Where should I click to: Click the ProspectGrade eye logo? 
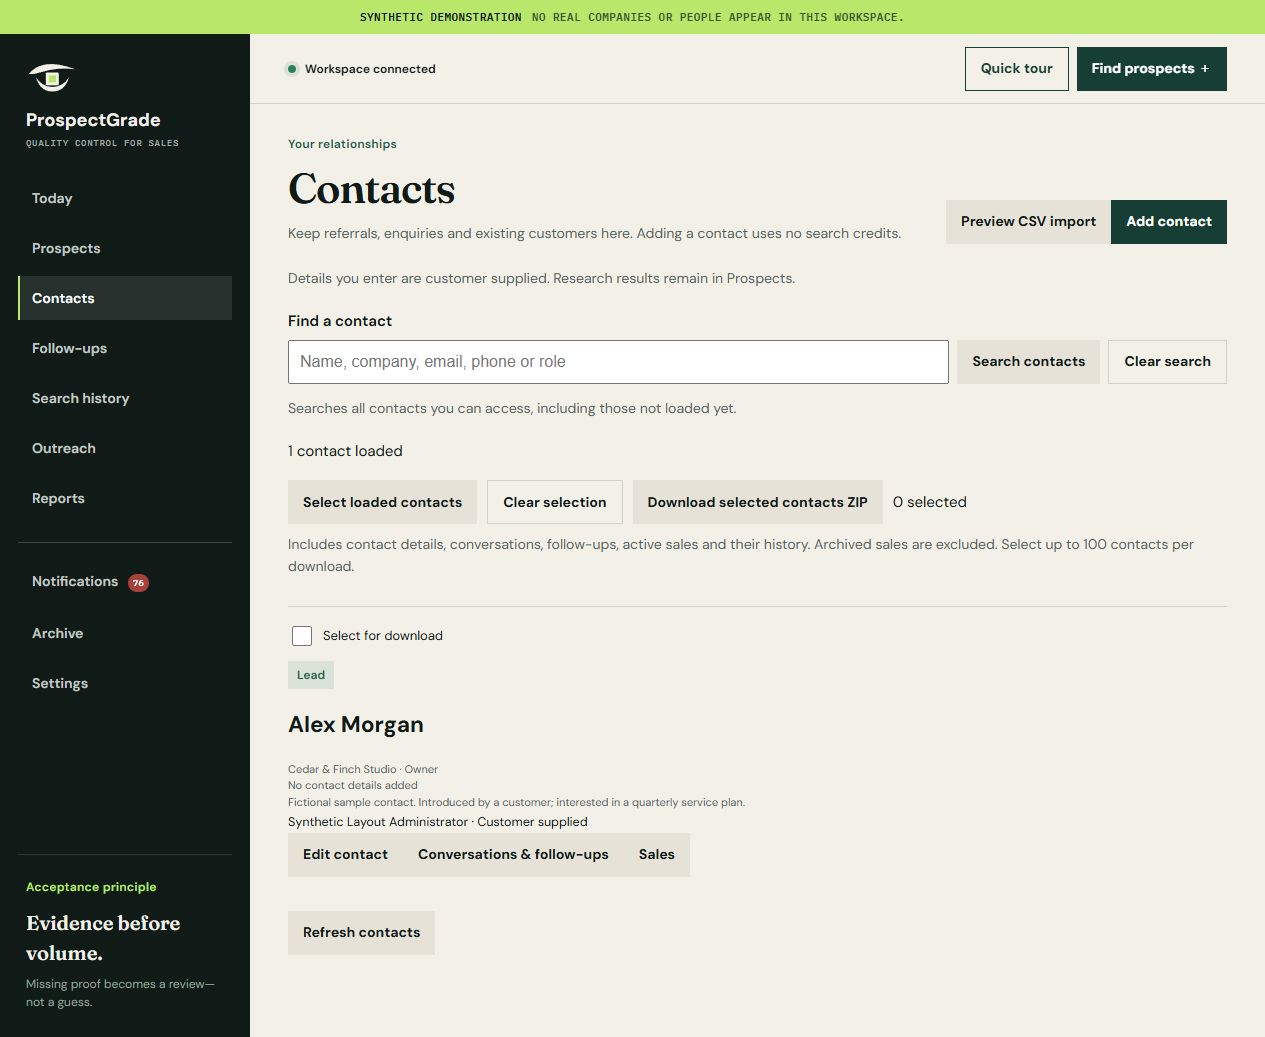click(51, 77)
